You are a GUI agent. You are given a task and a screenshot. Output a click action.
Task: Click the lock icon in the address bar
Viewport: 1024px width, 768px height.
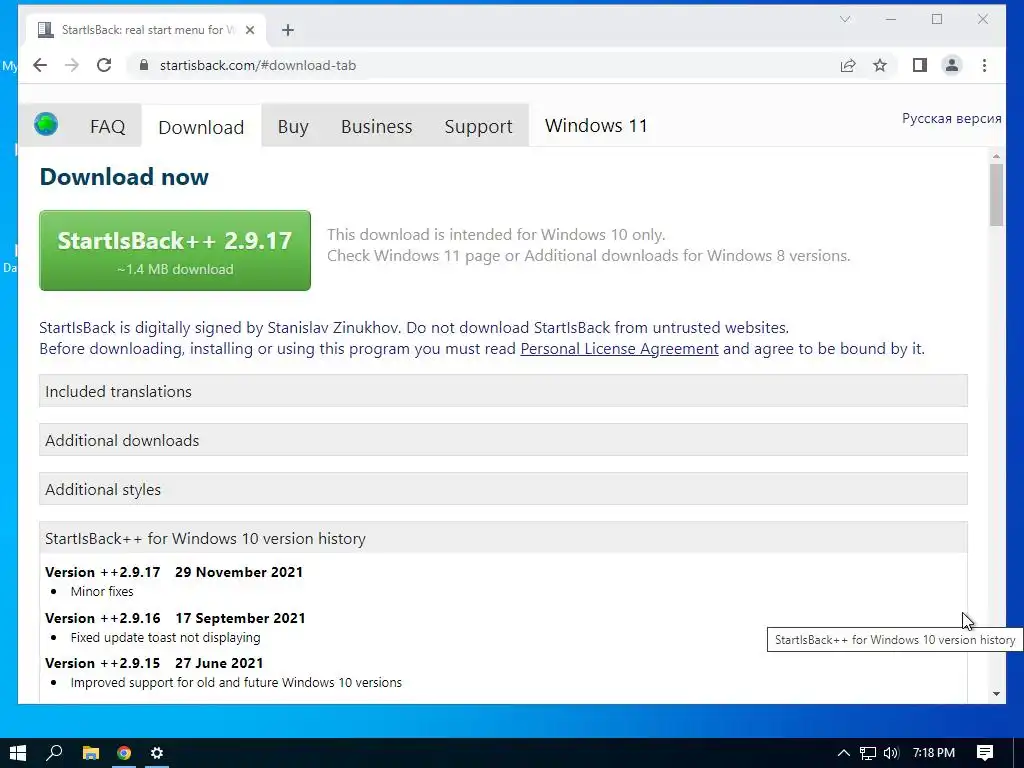pyautogui.click(x=144, y=65)
